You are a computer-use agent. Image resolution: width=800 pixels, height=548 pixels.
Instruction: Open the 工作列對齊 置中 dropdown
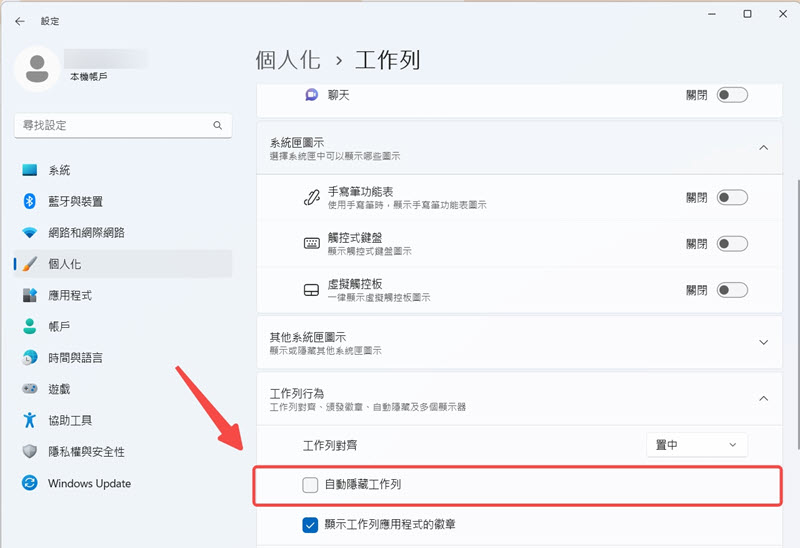click(697, 445)
